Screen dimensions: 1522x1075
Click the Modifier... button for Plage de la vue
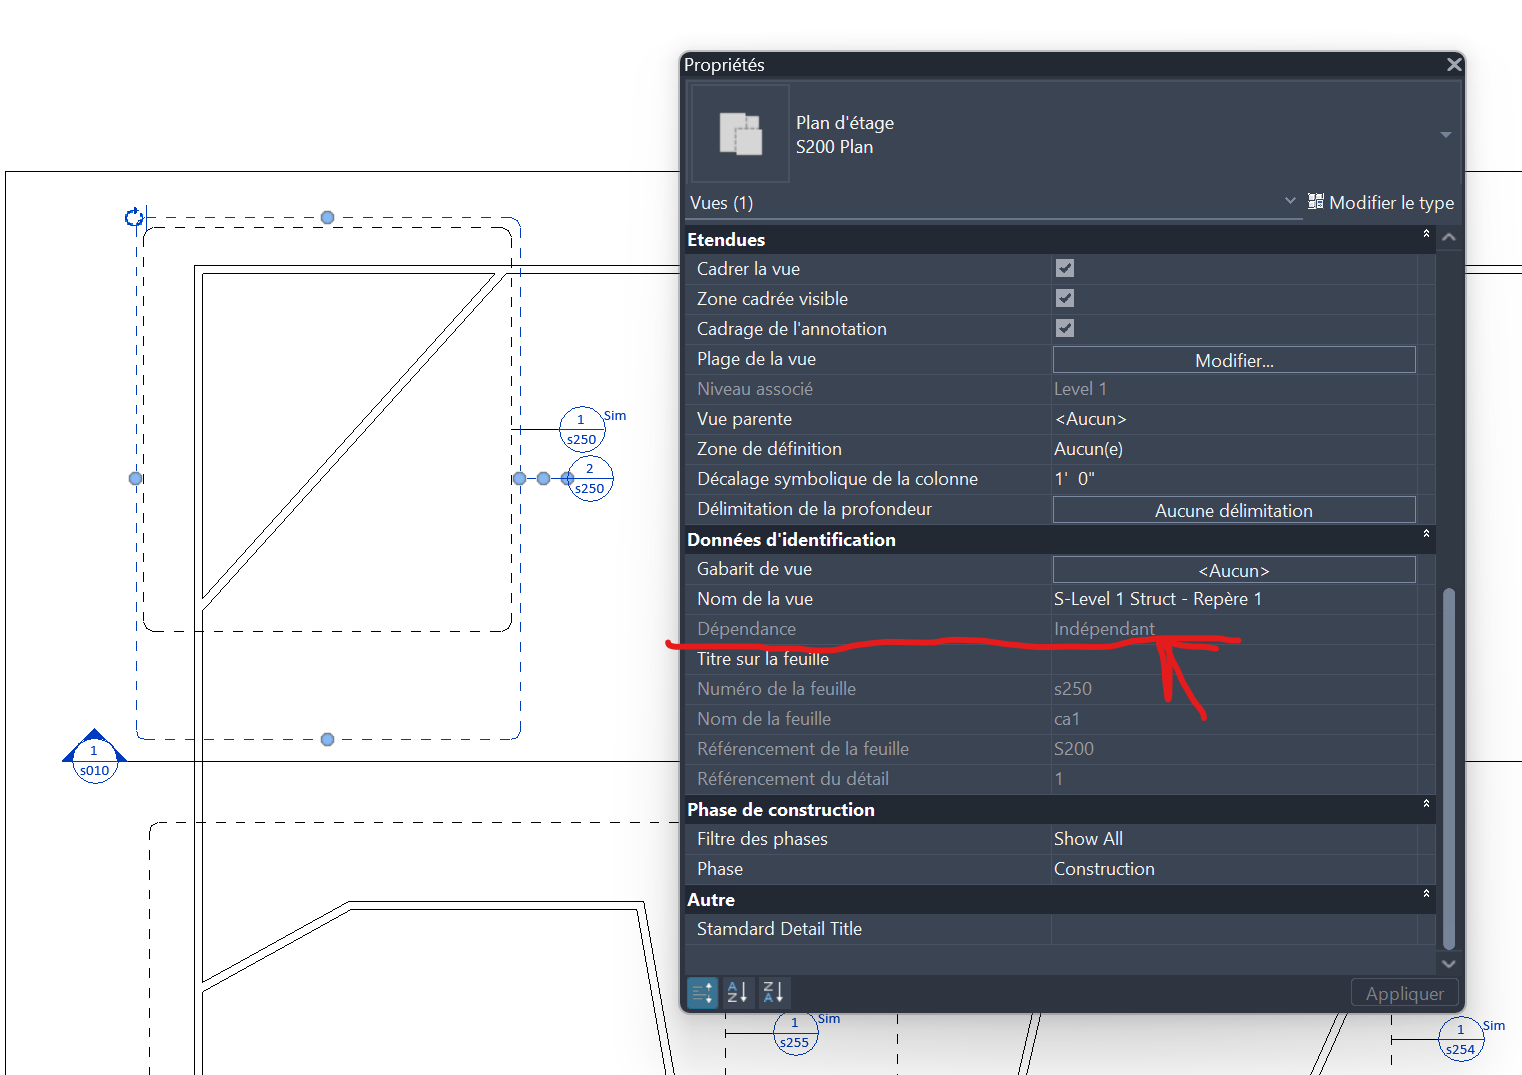point(1234,360)
